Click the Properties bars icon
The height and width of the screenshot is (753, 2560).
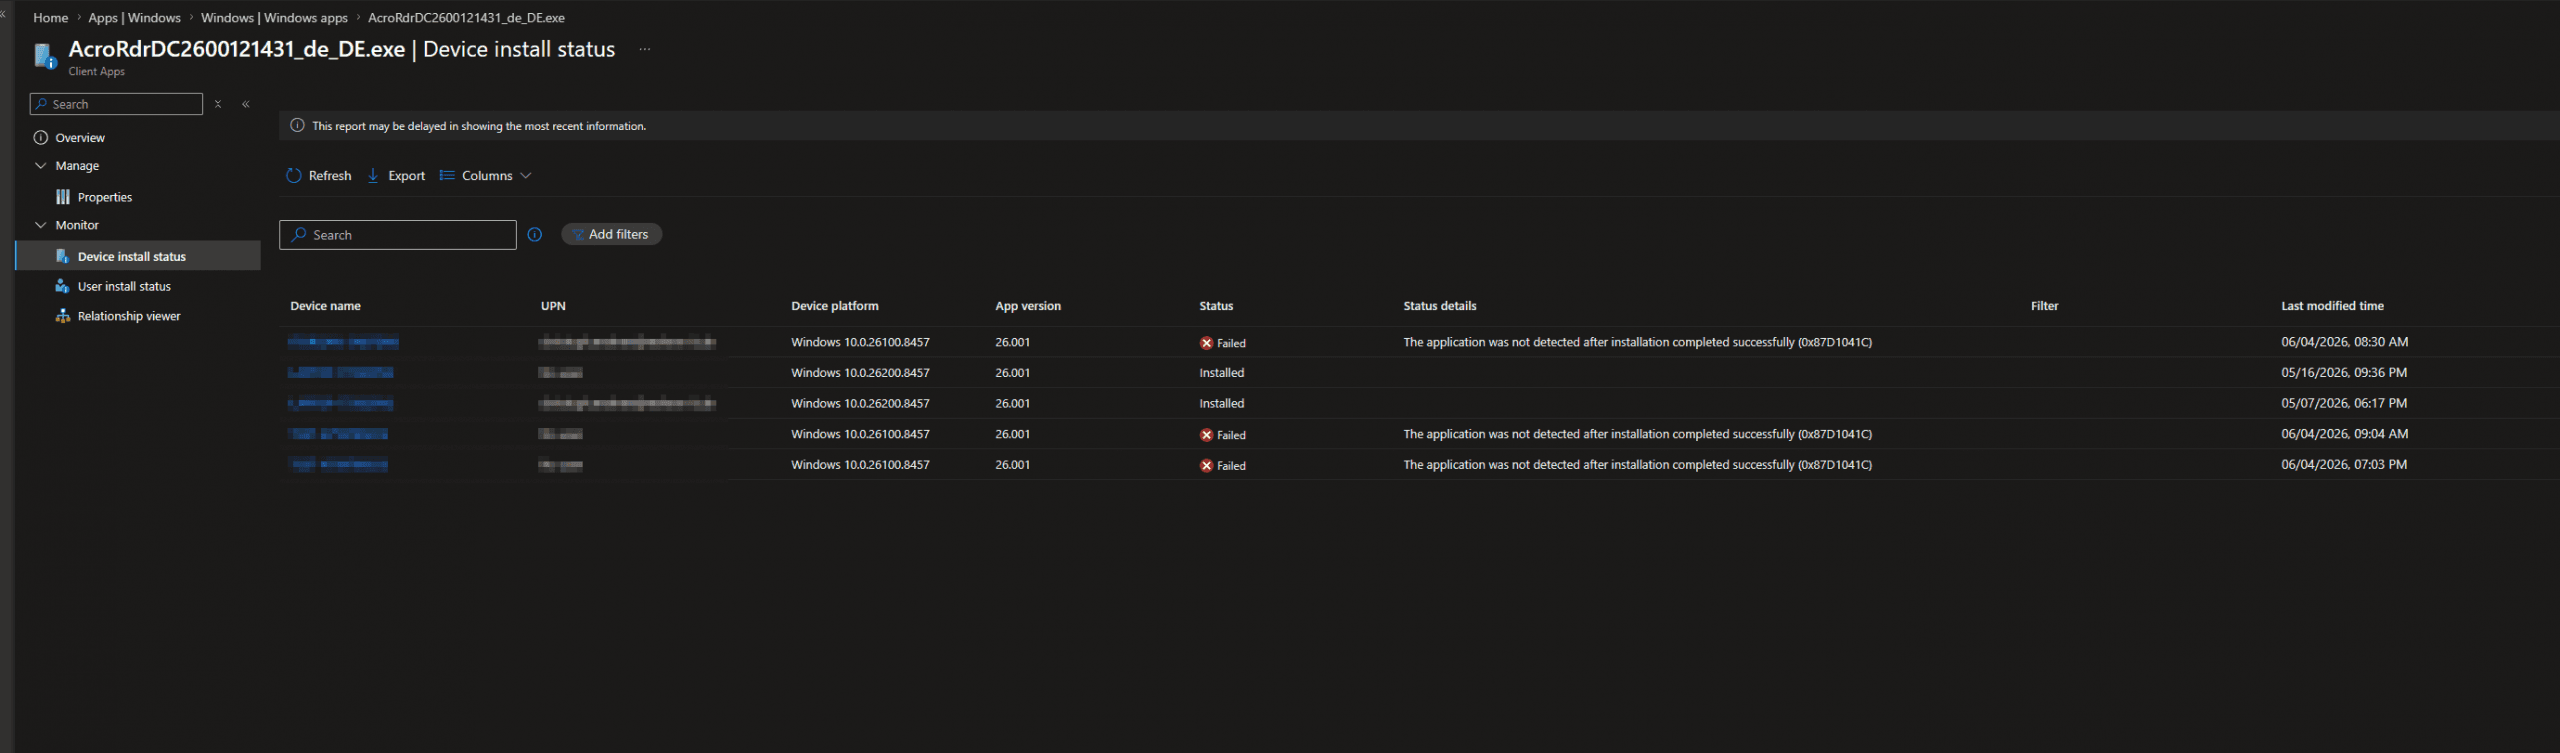pyautogui.click(x=63, y=197)
